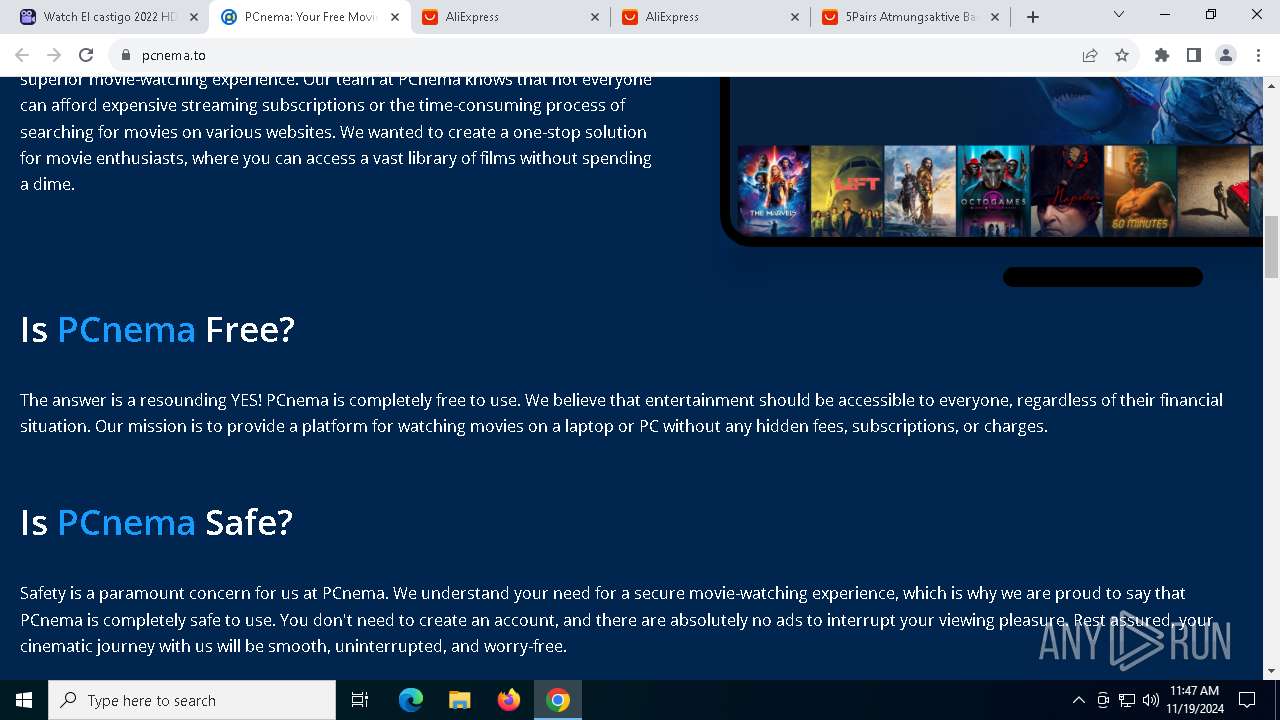The height and width of the screenshot is (720, 1280).
Task: Click the Chrome taskbar icon
Action: point(558,700)
